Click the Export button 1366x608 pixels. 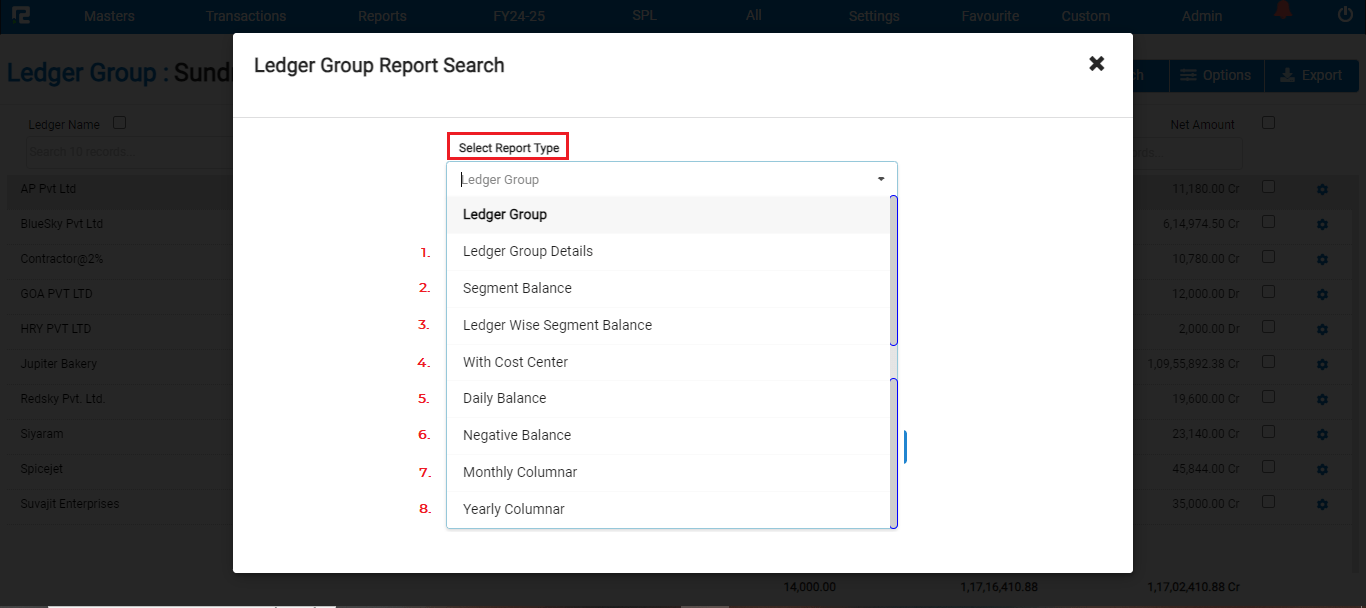[x=1310, y=75]
